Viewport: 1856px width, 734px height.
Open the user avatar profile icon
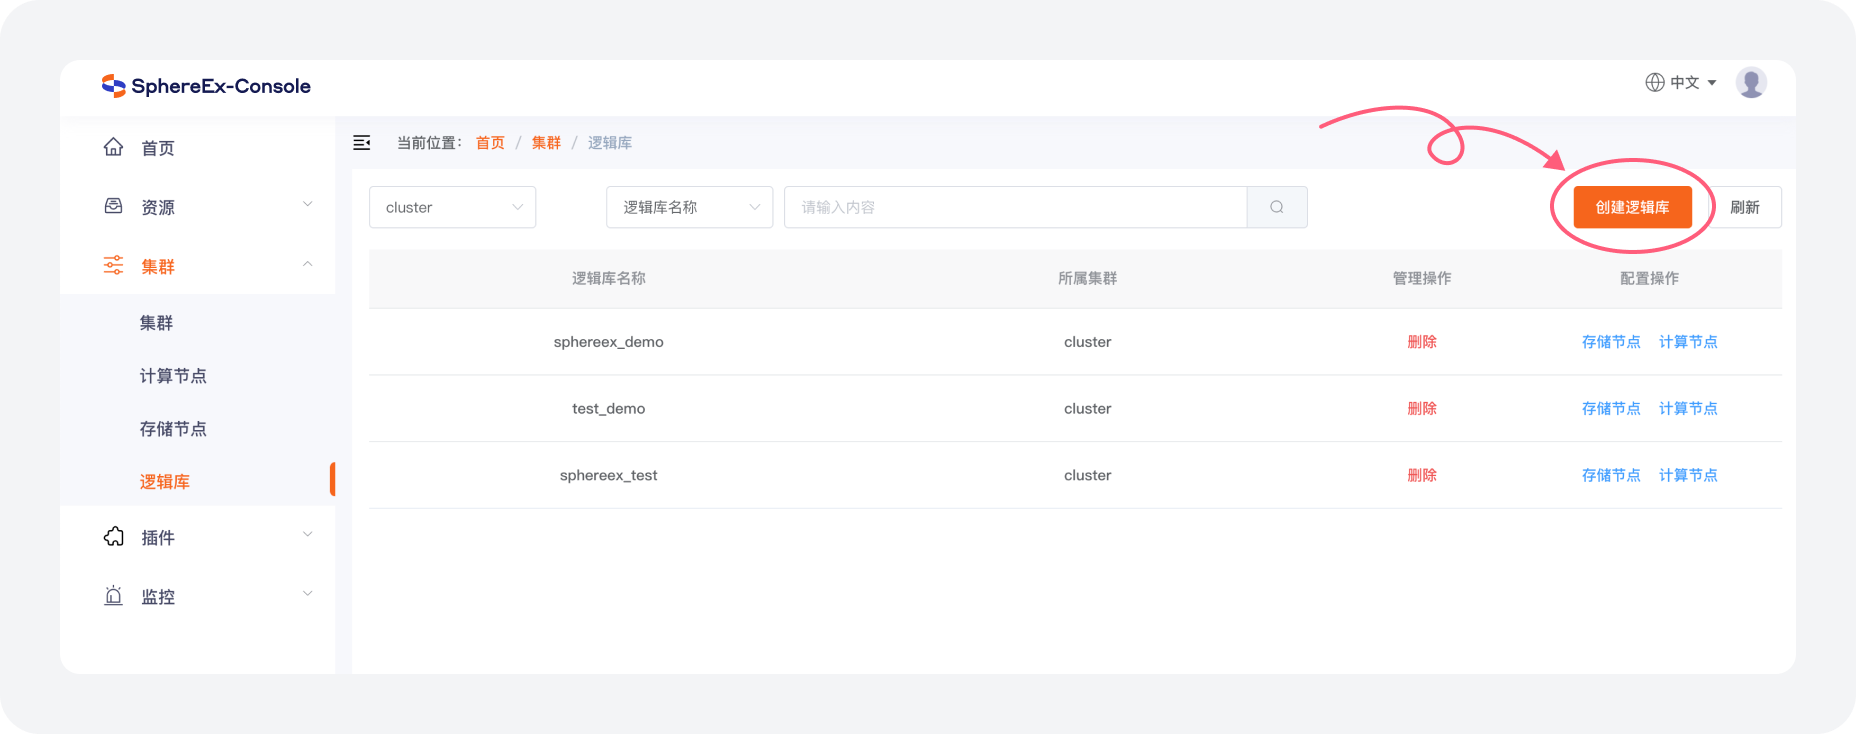(1751, 83)
